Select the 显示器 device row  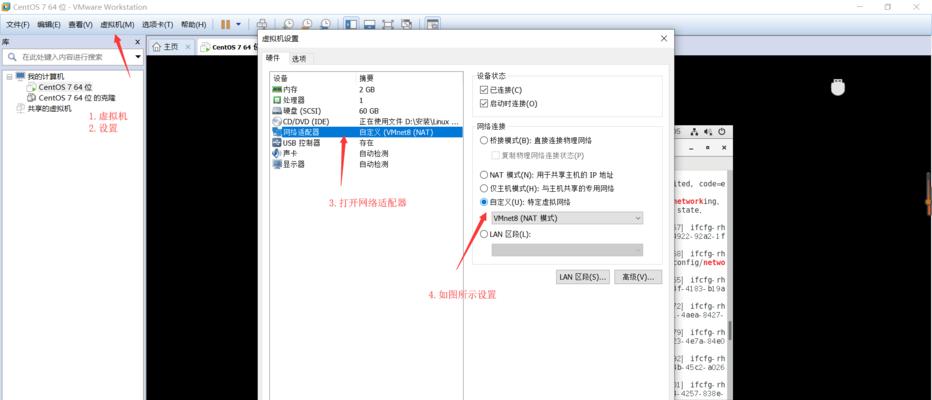click(366, 164)
